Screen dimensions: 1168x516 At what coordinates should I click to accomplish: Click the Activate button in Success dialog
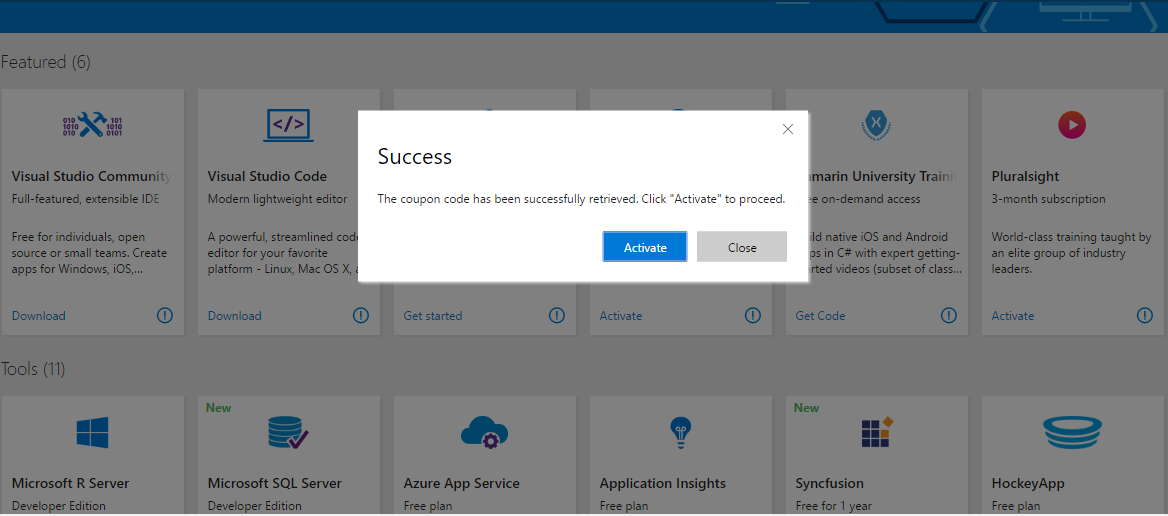click(x=644, y=247)
